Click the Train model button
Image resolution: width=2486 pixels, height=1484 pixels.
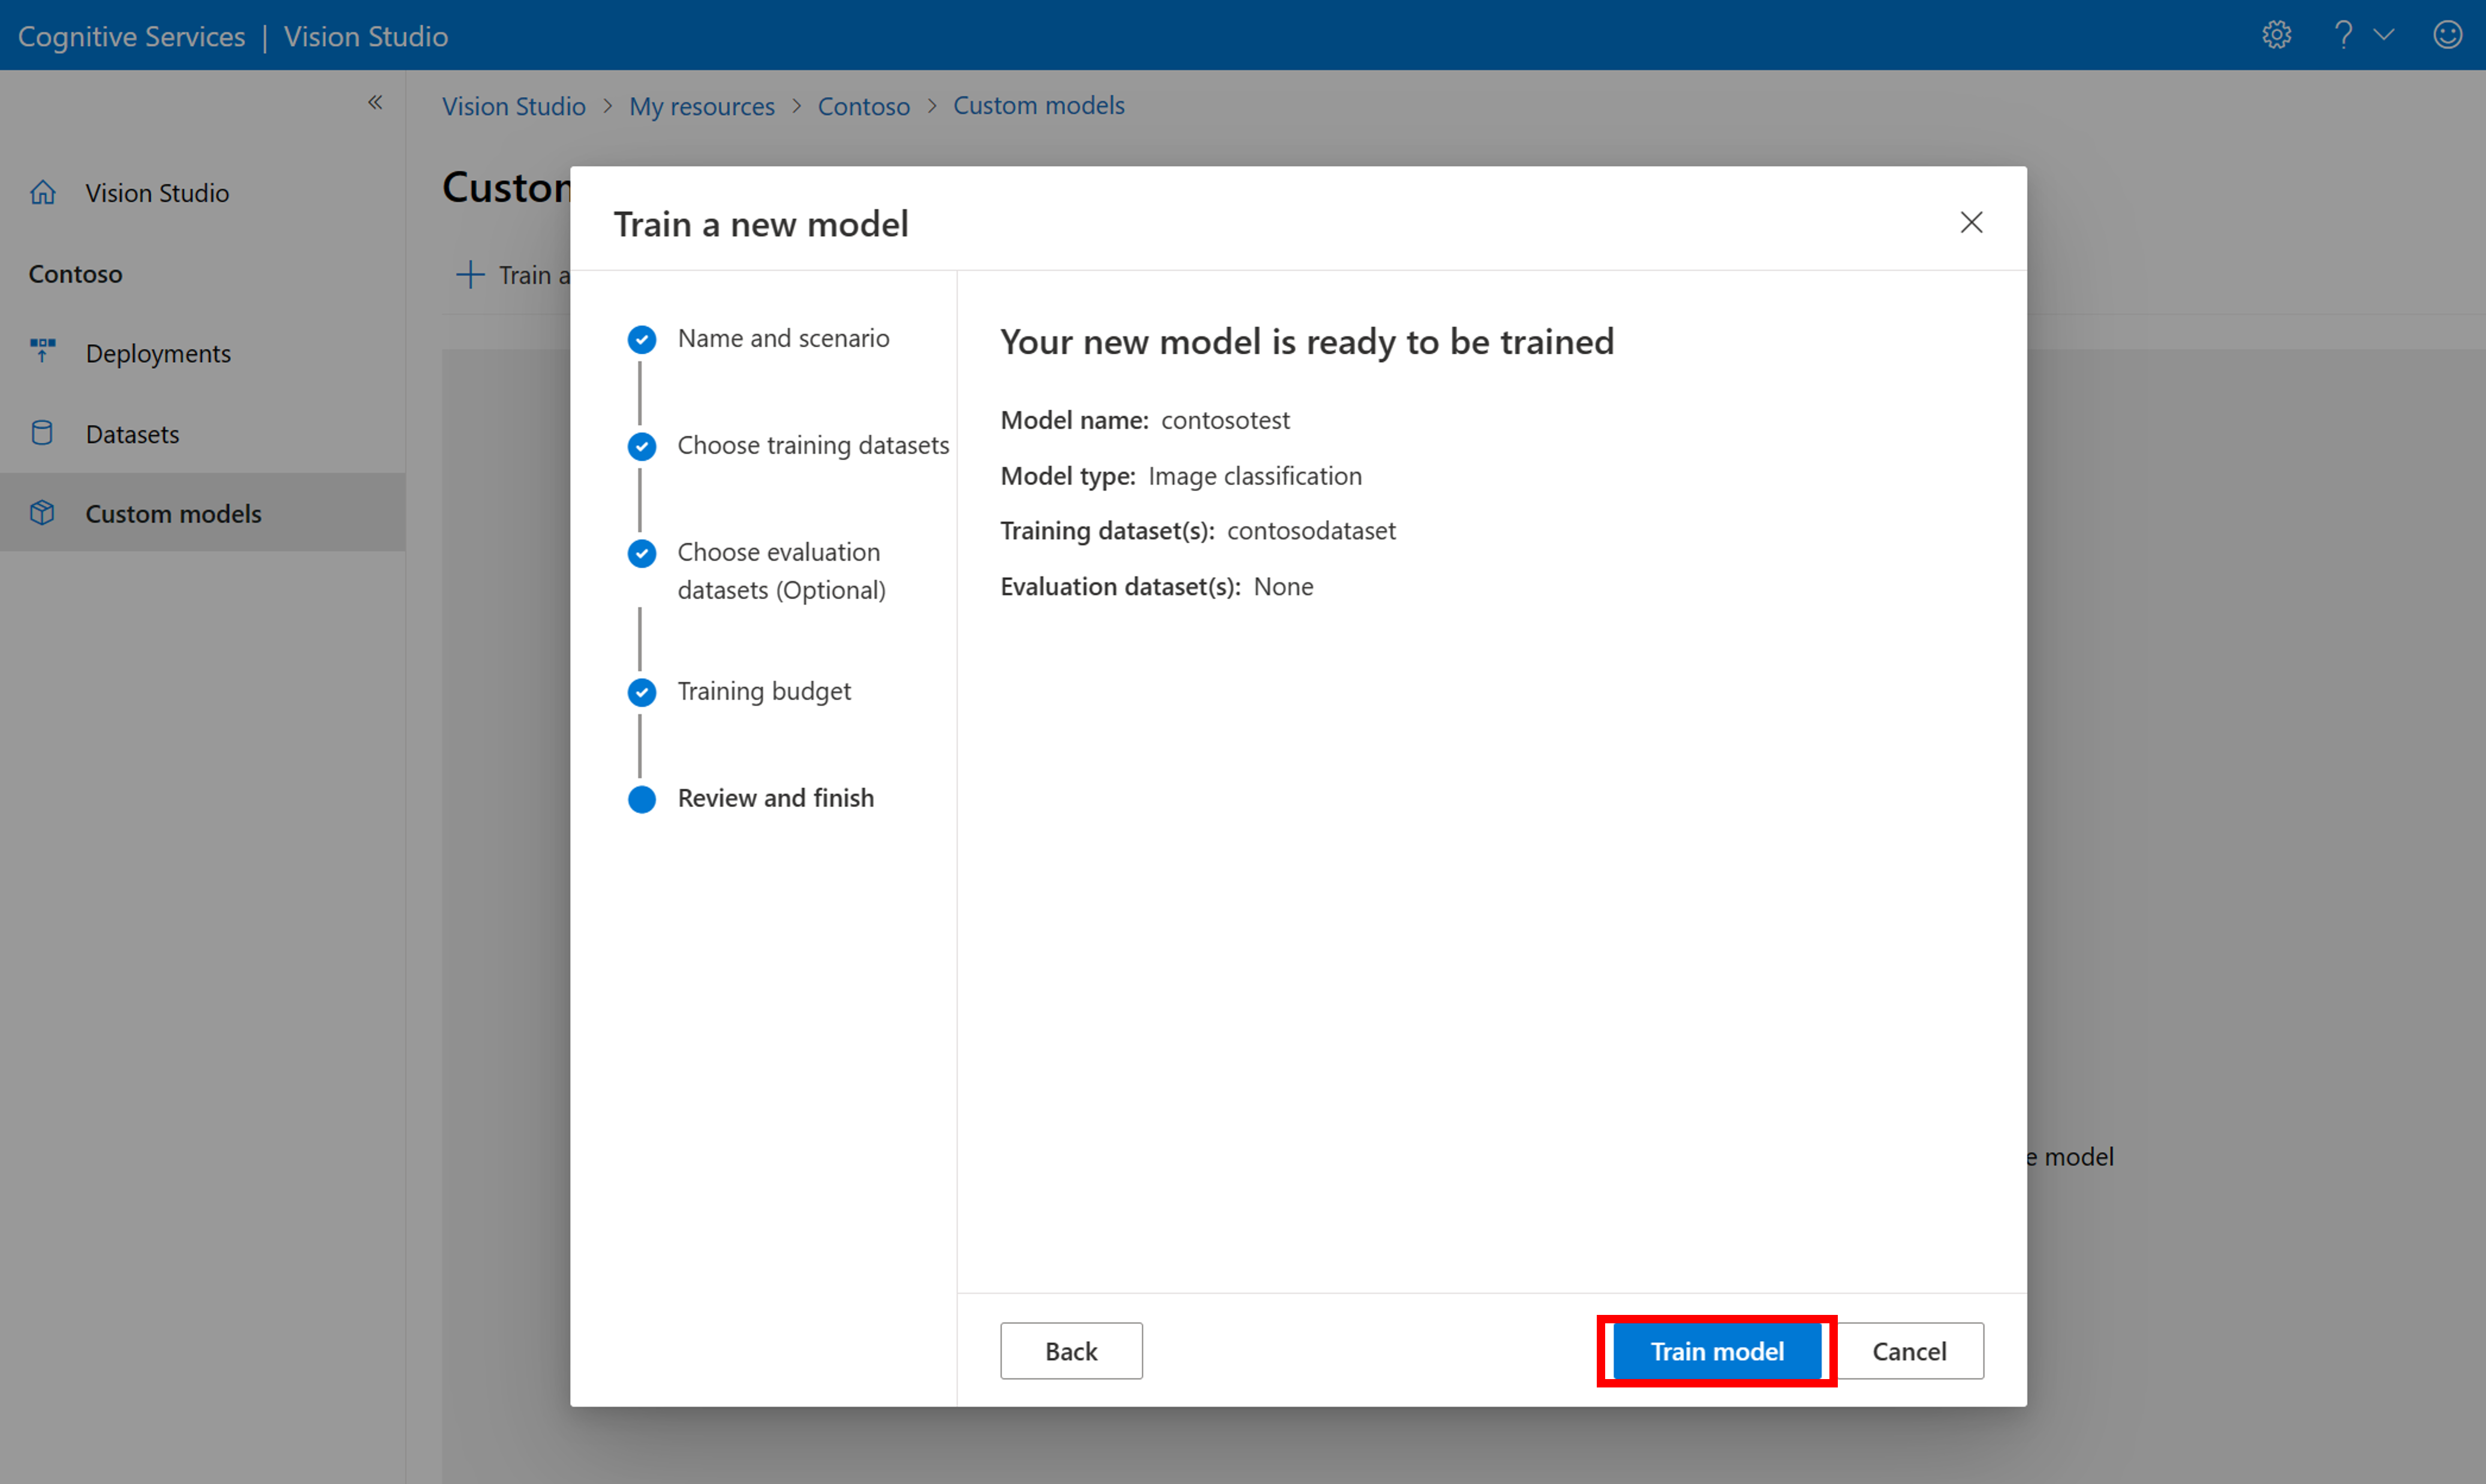click(x=1717, y=1350)
